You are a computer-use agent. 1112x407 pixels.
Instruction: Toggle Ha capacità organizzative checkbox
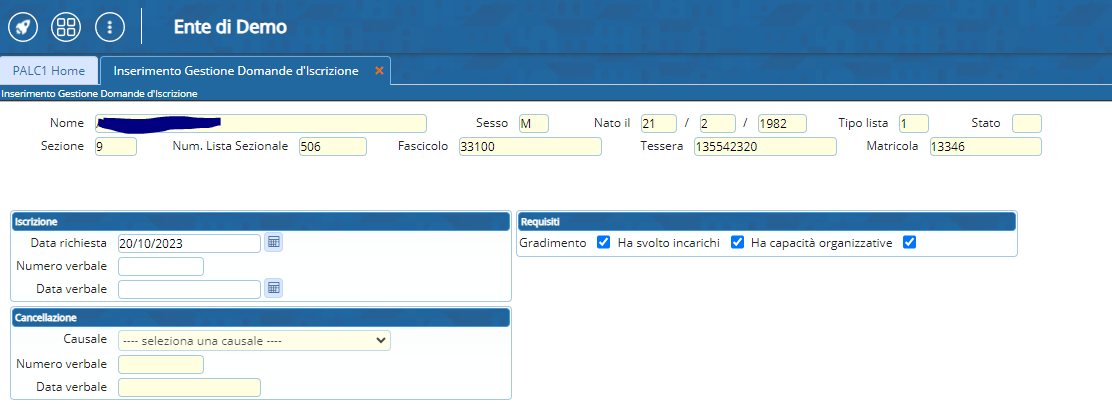[909, 243]
